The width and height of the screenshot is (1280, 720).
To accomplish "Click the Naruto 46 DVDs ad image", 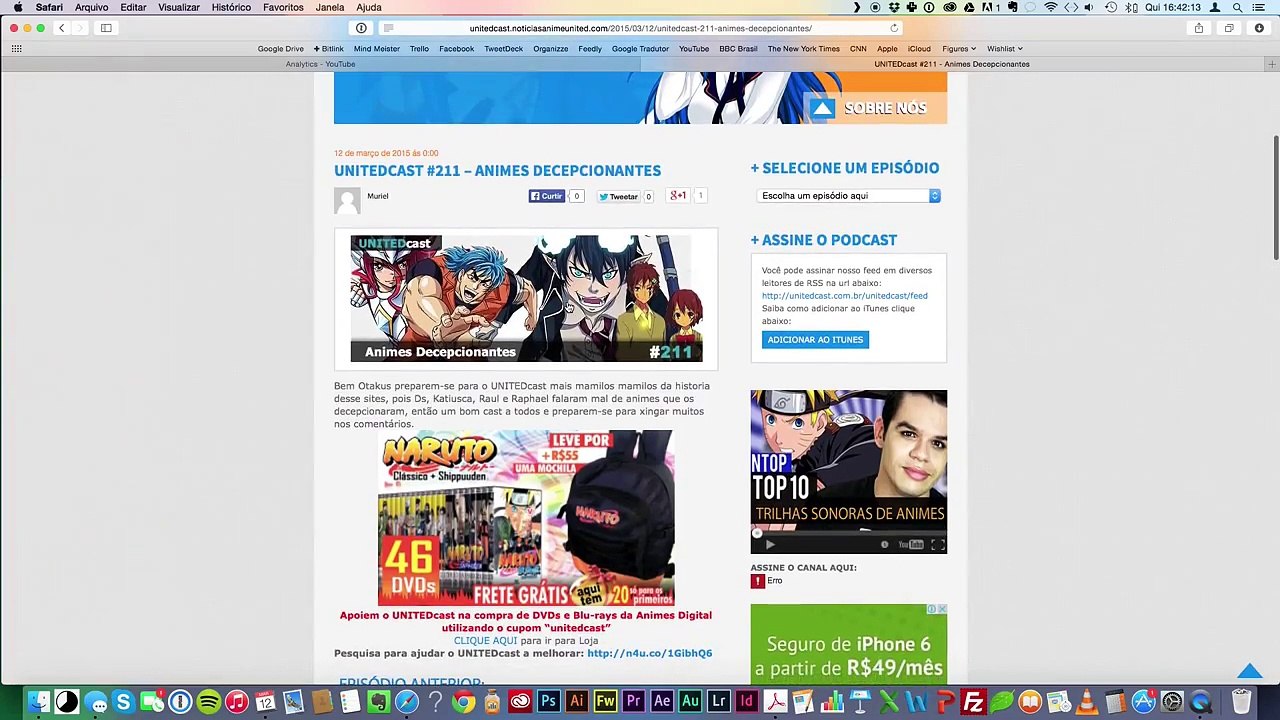I will click(x=526, y=518).
